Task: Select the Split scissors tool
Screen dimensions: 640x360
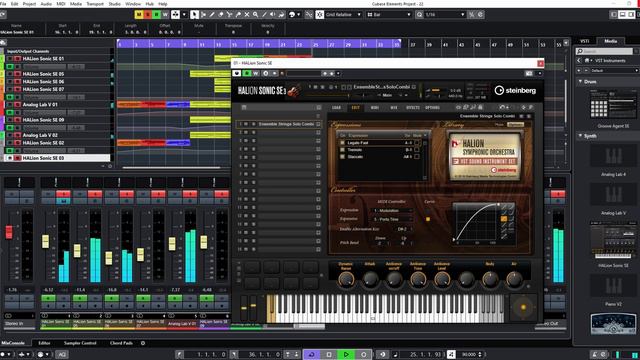Action: [229, 15]
